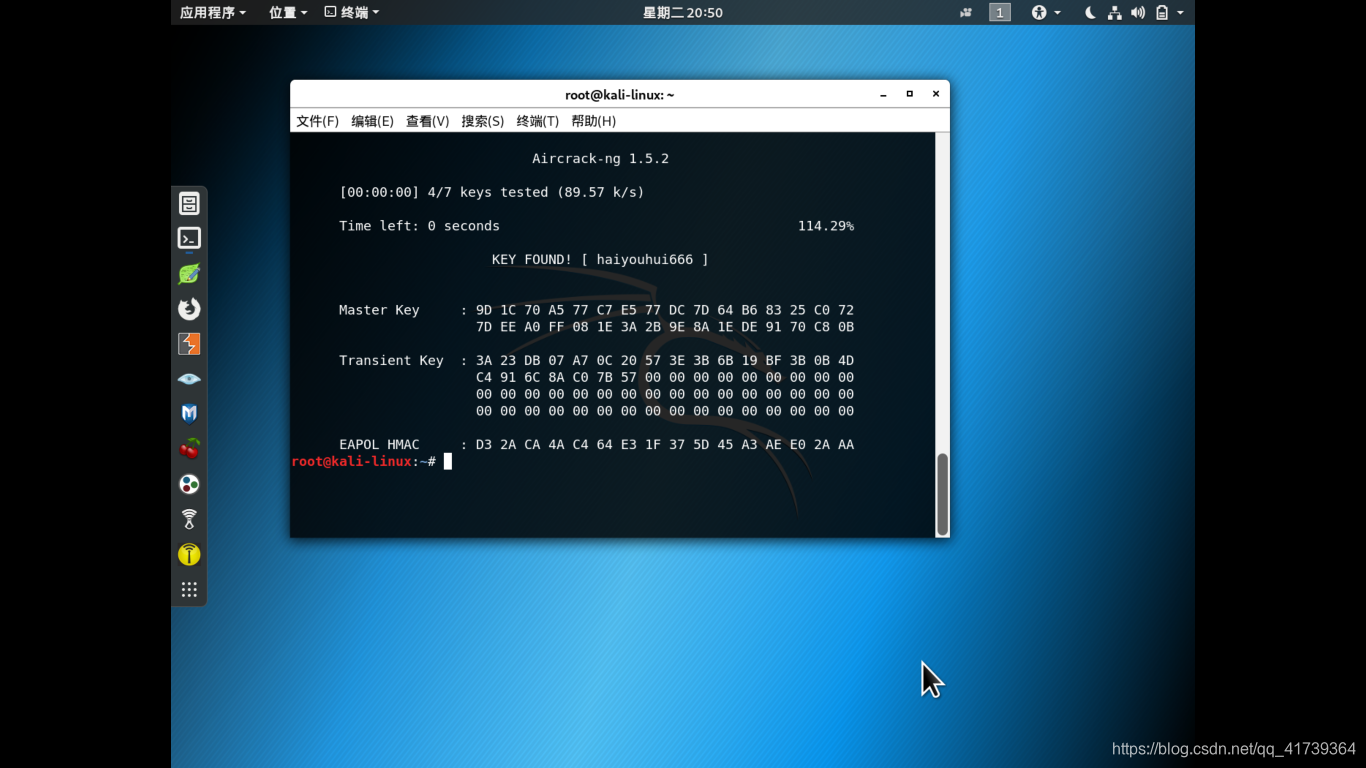
Task: Open the yellow circular antenna dock icon
Action: pos(189,554)
